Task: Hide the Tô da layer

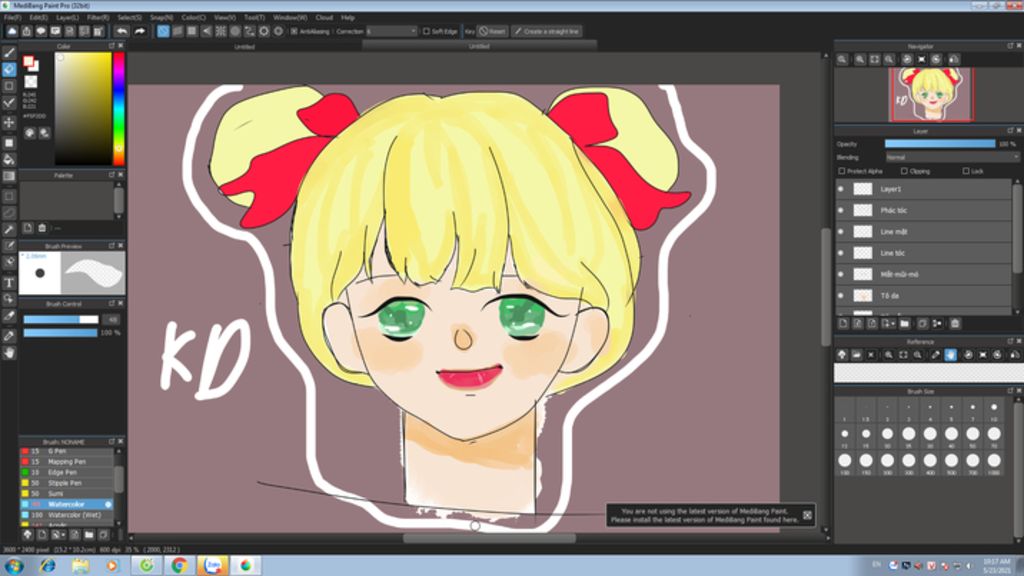Action: pyautogui.click(x=841, y=296)
